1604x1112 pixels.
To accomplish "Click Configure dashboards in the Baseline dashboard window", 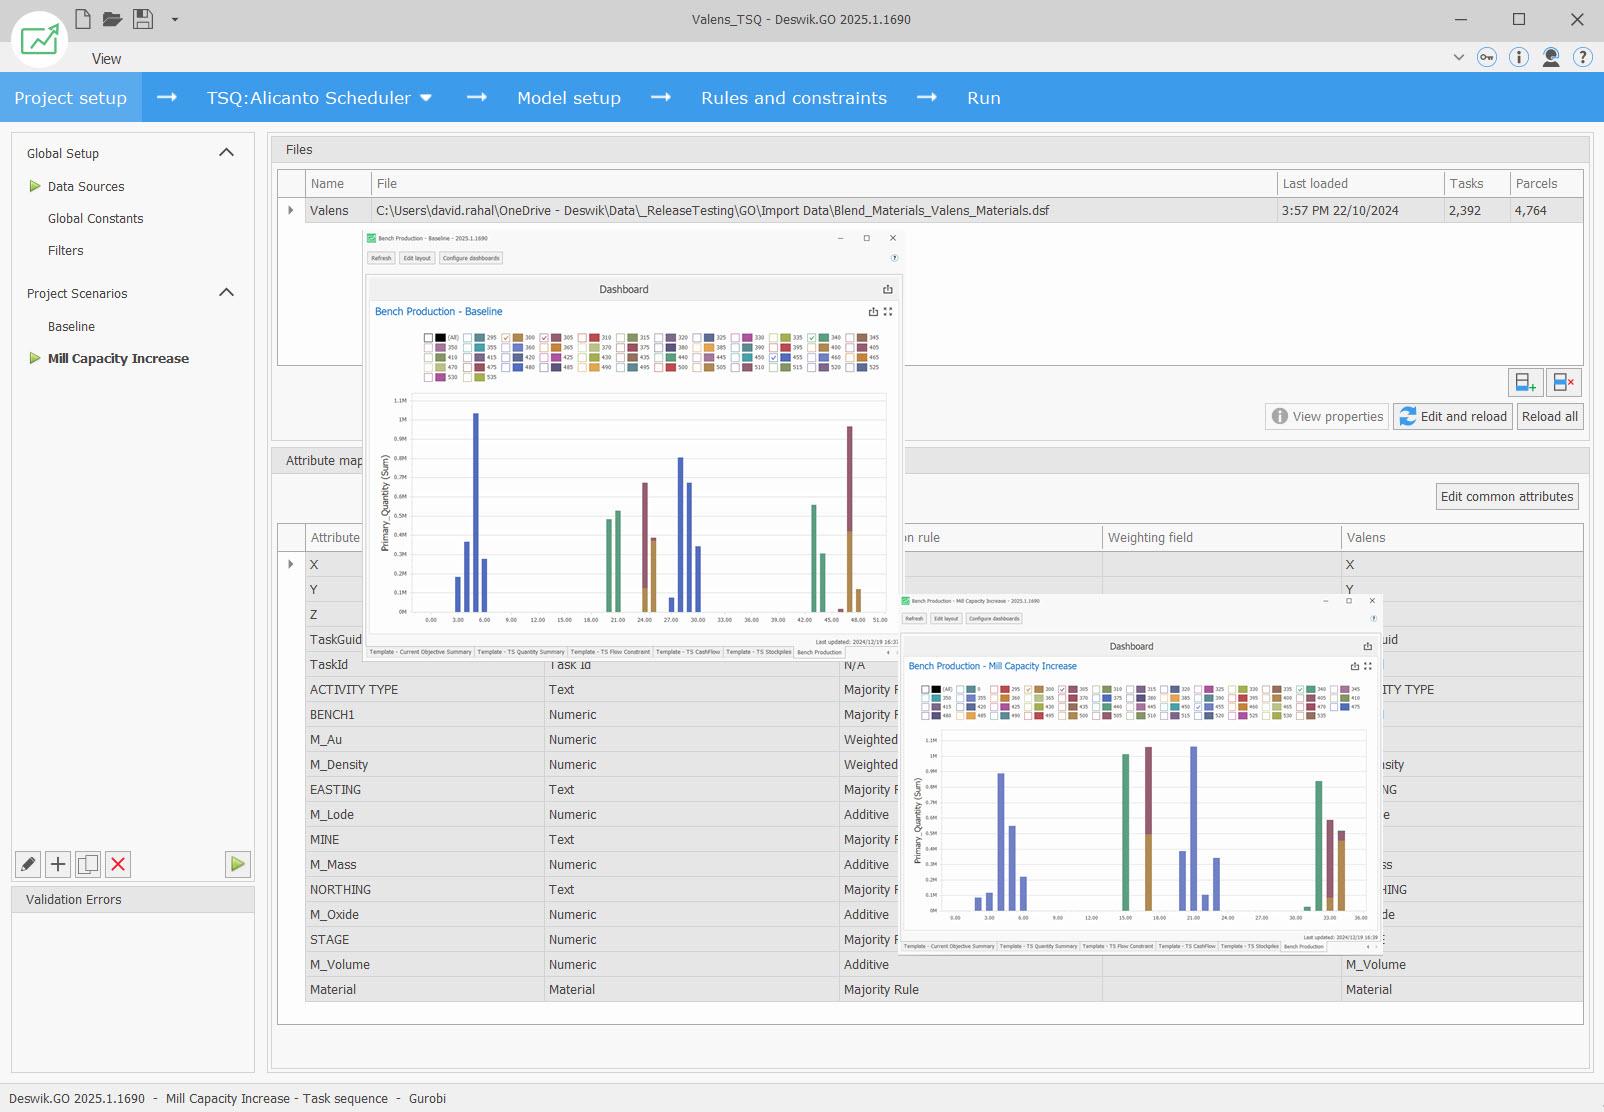I will [471, 258].
